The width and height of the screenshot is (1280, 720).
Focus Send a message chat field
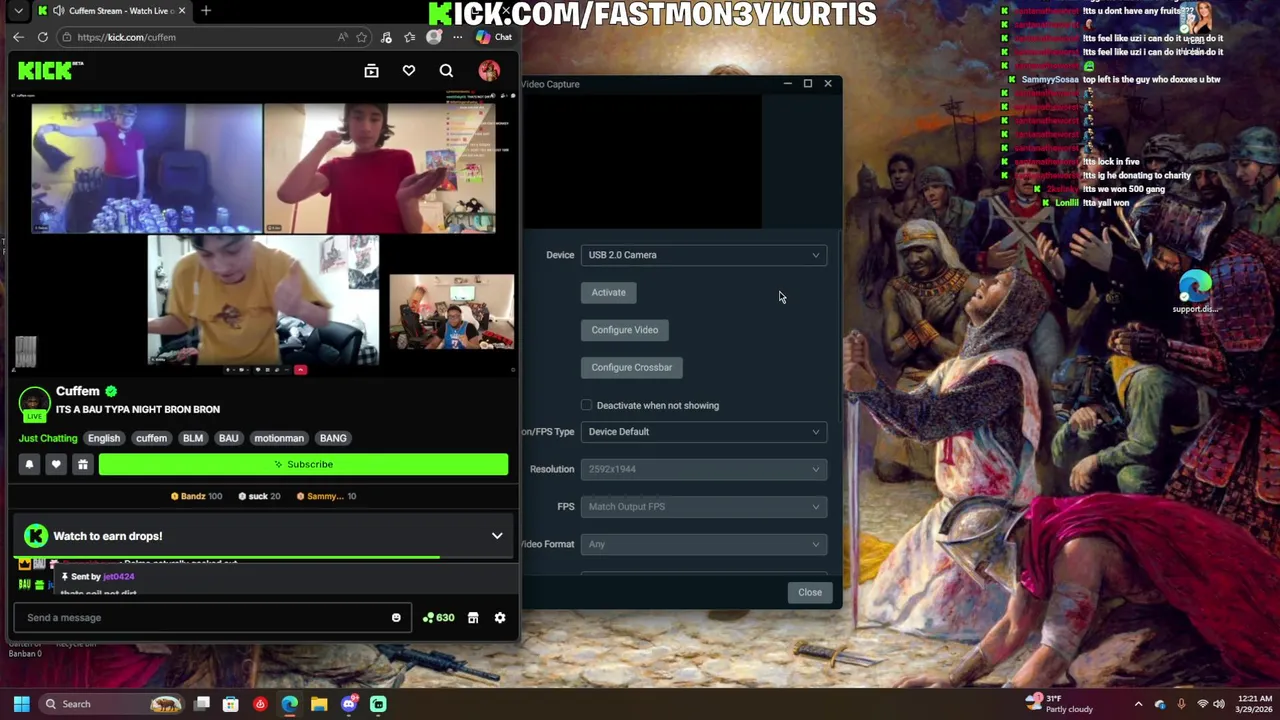click(212, 618)
